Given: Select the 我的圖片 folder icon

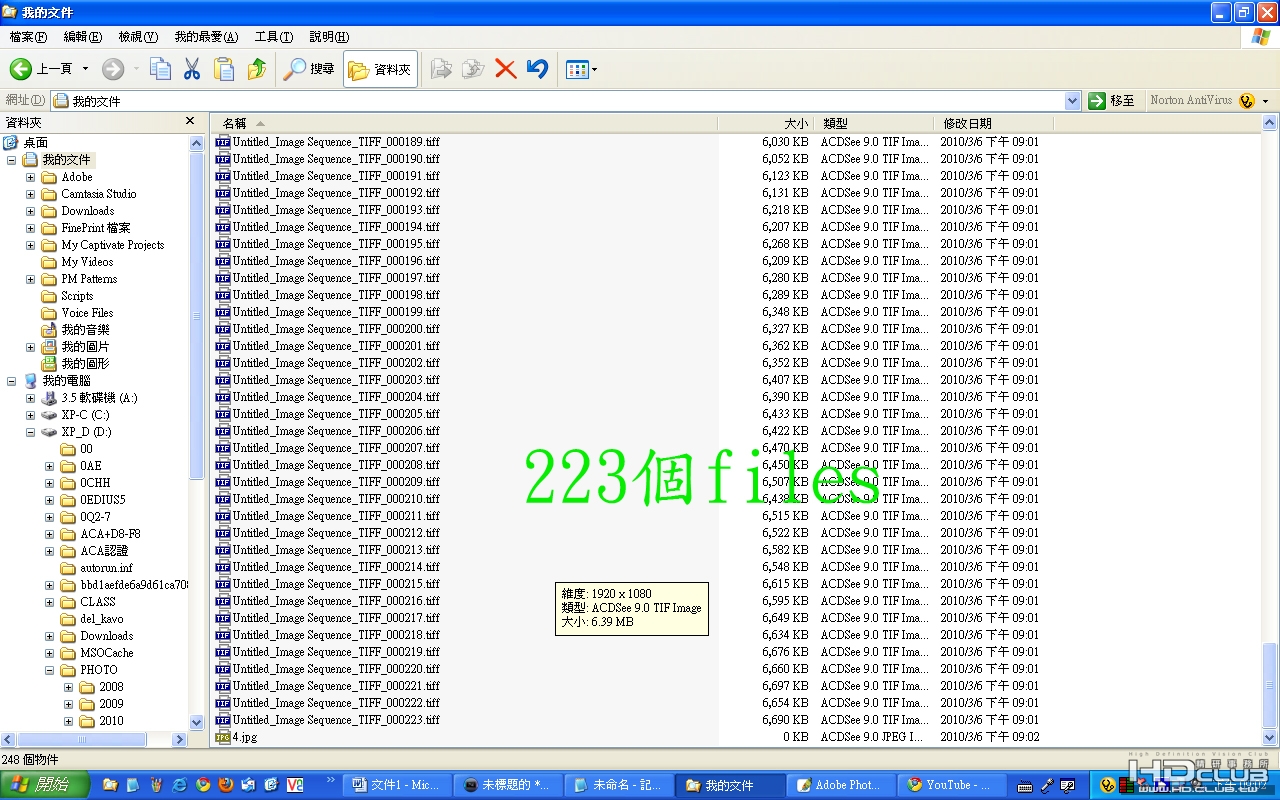Looking at the screenshot, I should pyautogui.click(x=49, y=347).
